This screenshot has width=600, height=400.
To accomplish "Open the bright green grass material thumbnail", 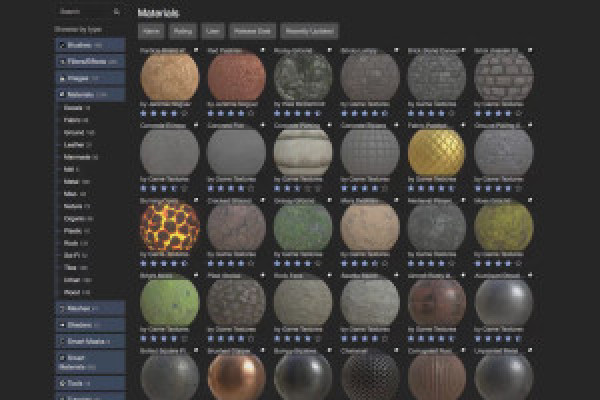I will [x=170, y=302].
